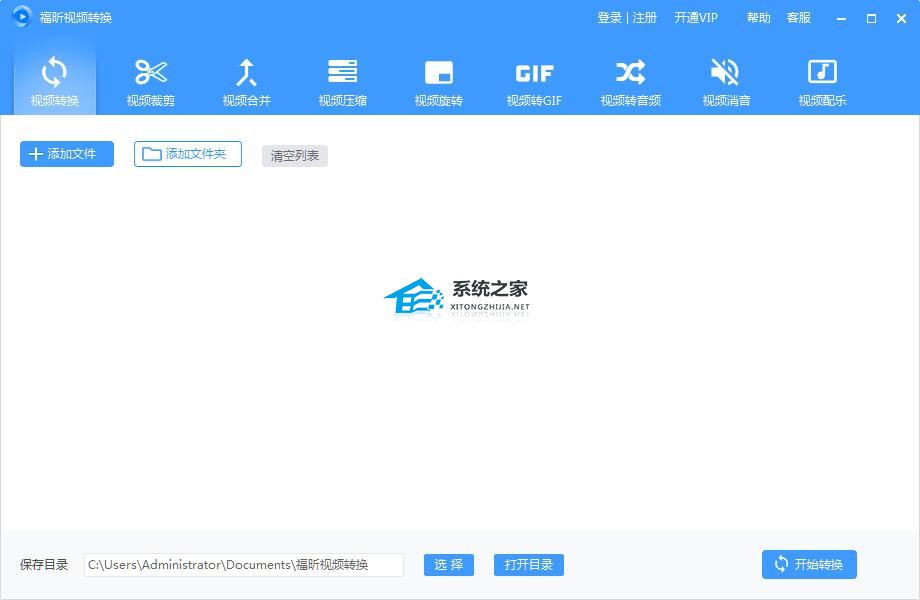Open the 视频压缩 compression tool

(x=343, y=81)
